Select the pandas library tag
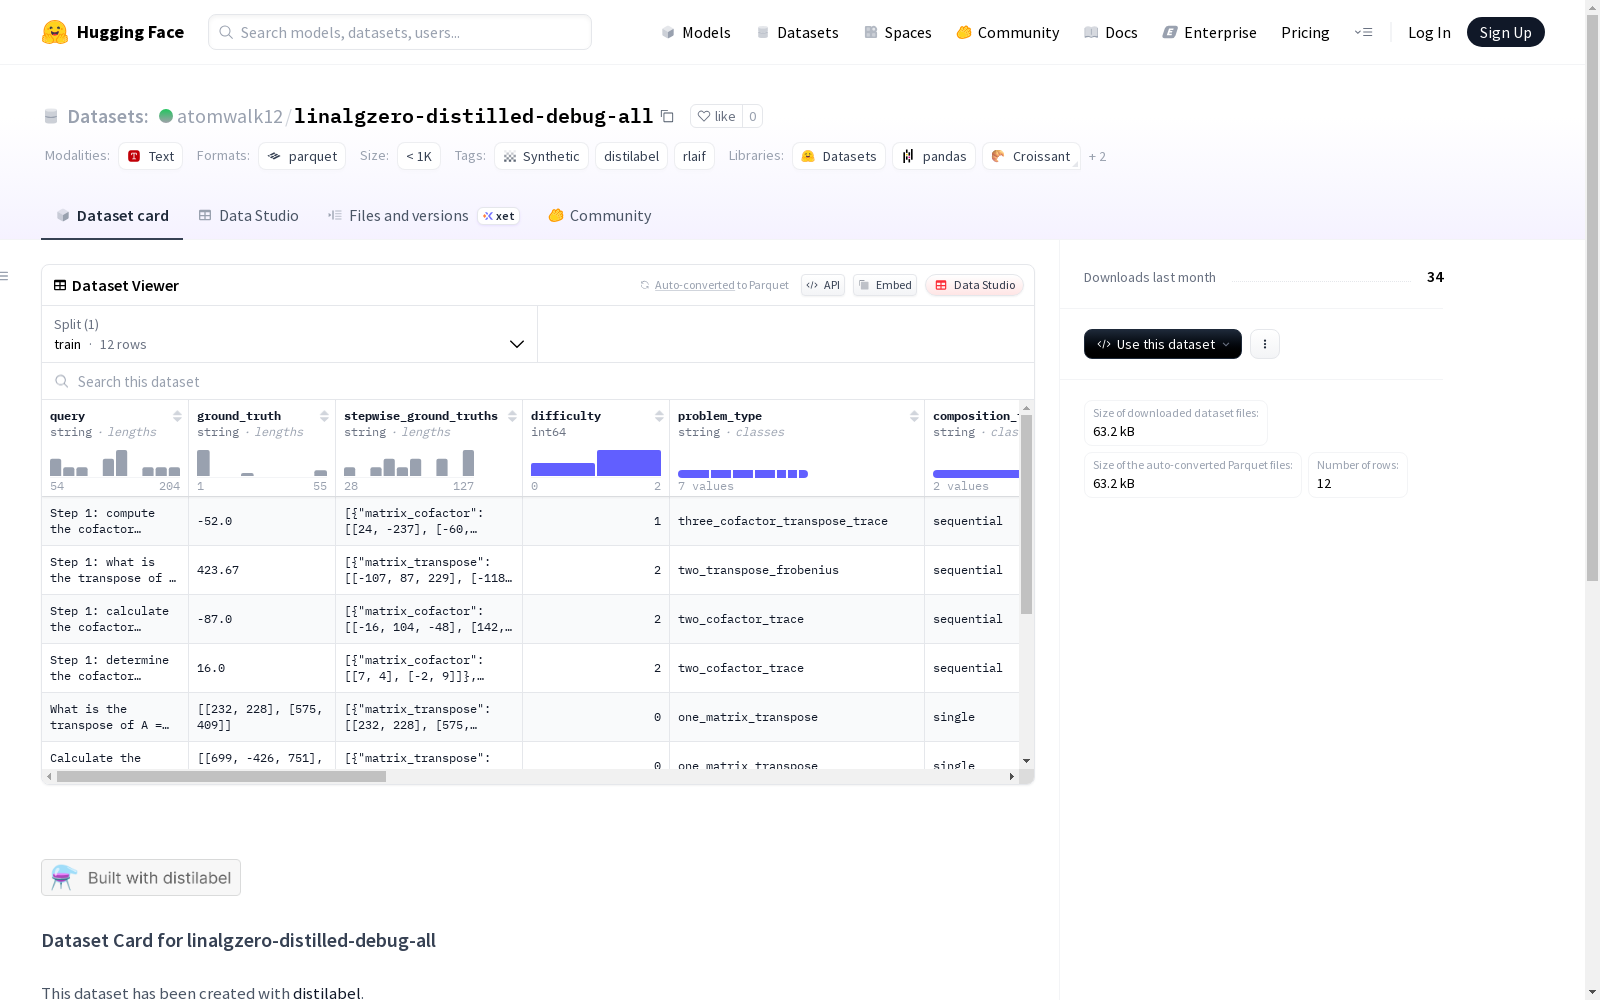This screenshot has width=1600, height=1000. 934,156
